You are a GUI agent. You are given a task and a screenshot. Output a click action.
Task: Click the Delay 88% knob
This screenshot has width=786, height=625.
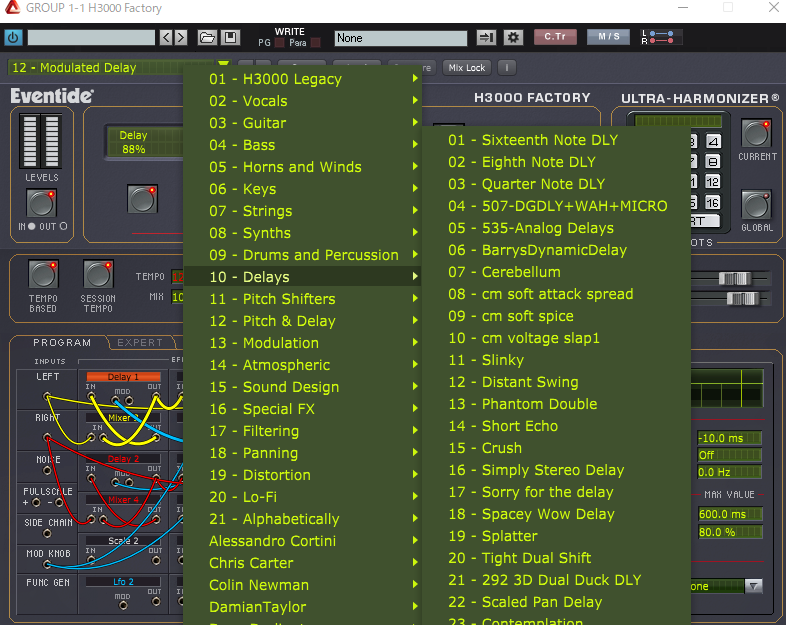click(142, 199)
